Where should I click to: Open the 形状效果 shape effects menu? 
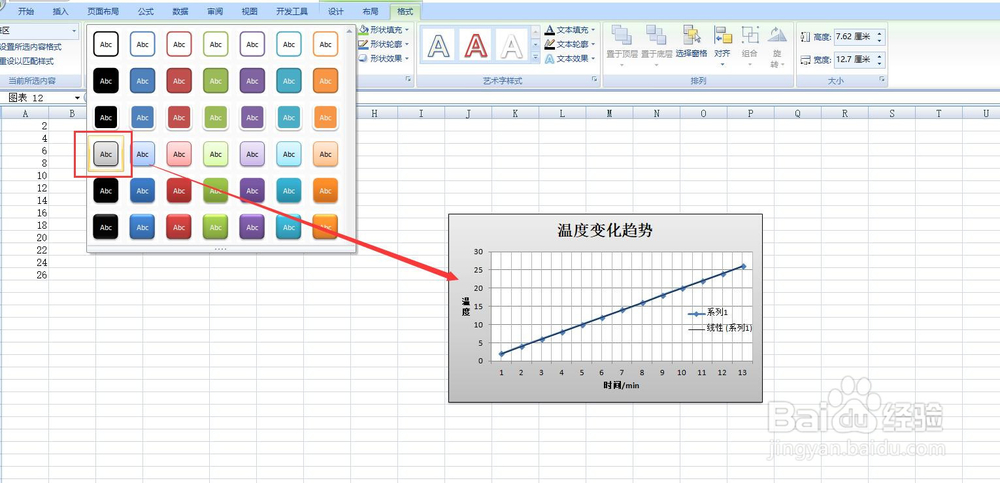(384, 59)
